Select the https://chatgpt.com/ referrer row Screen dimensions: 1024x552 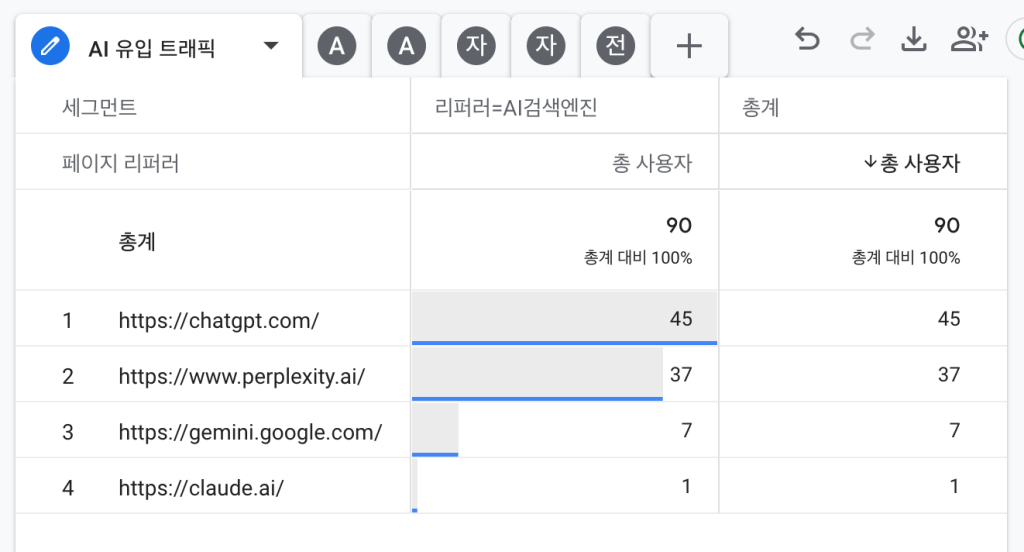(x=218, y=320)
